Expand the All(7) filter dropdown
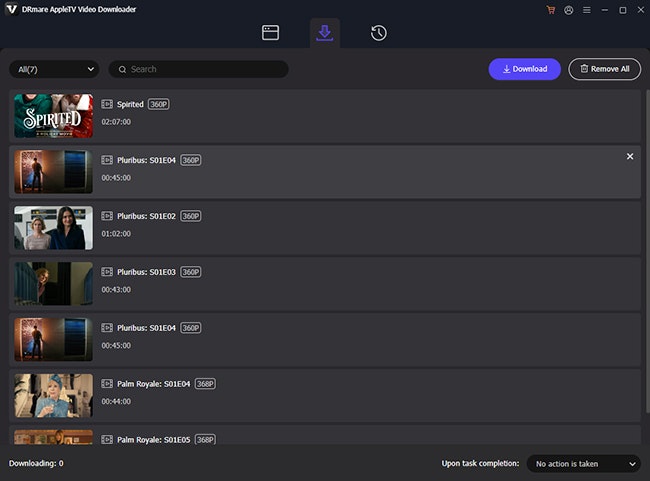Image resolution: width=650 pixels, height=481 pixels. [54, 69]
